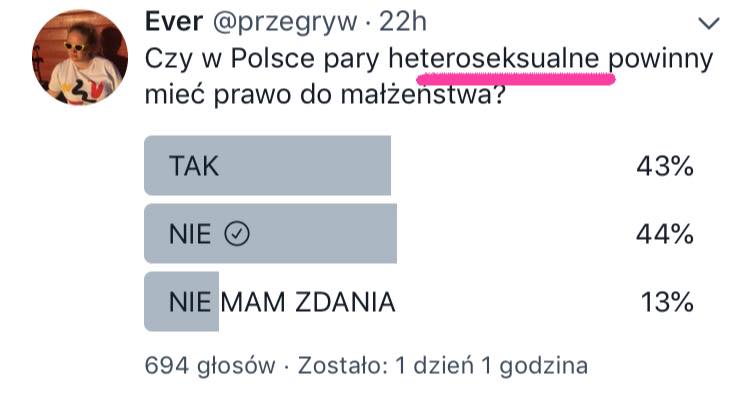Click the 13% result label

pos(667,302)
